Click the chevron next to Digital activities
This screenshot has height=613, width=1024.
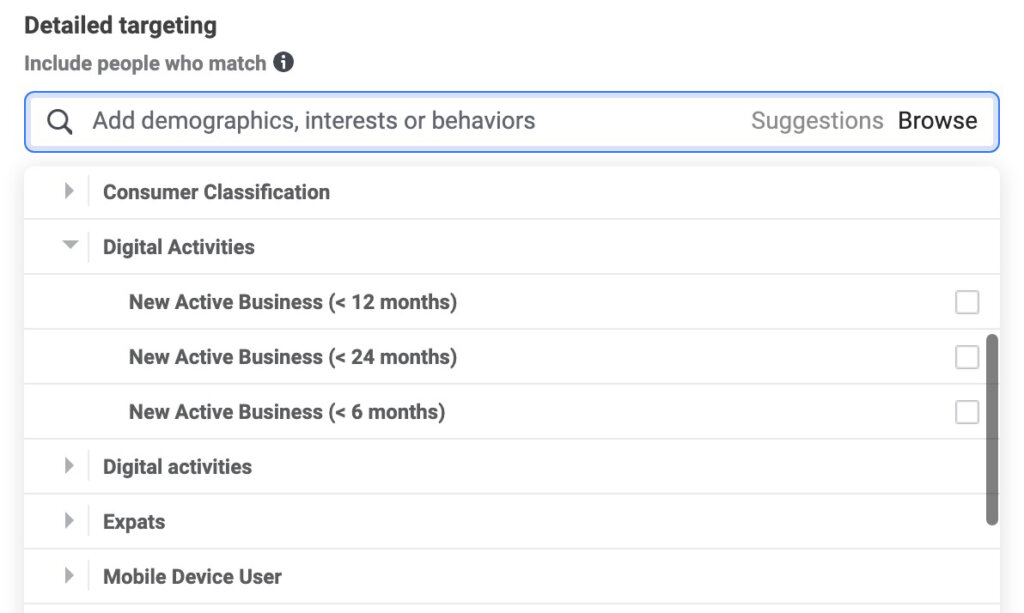[x=68, y=466]
